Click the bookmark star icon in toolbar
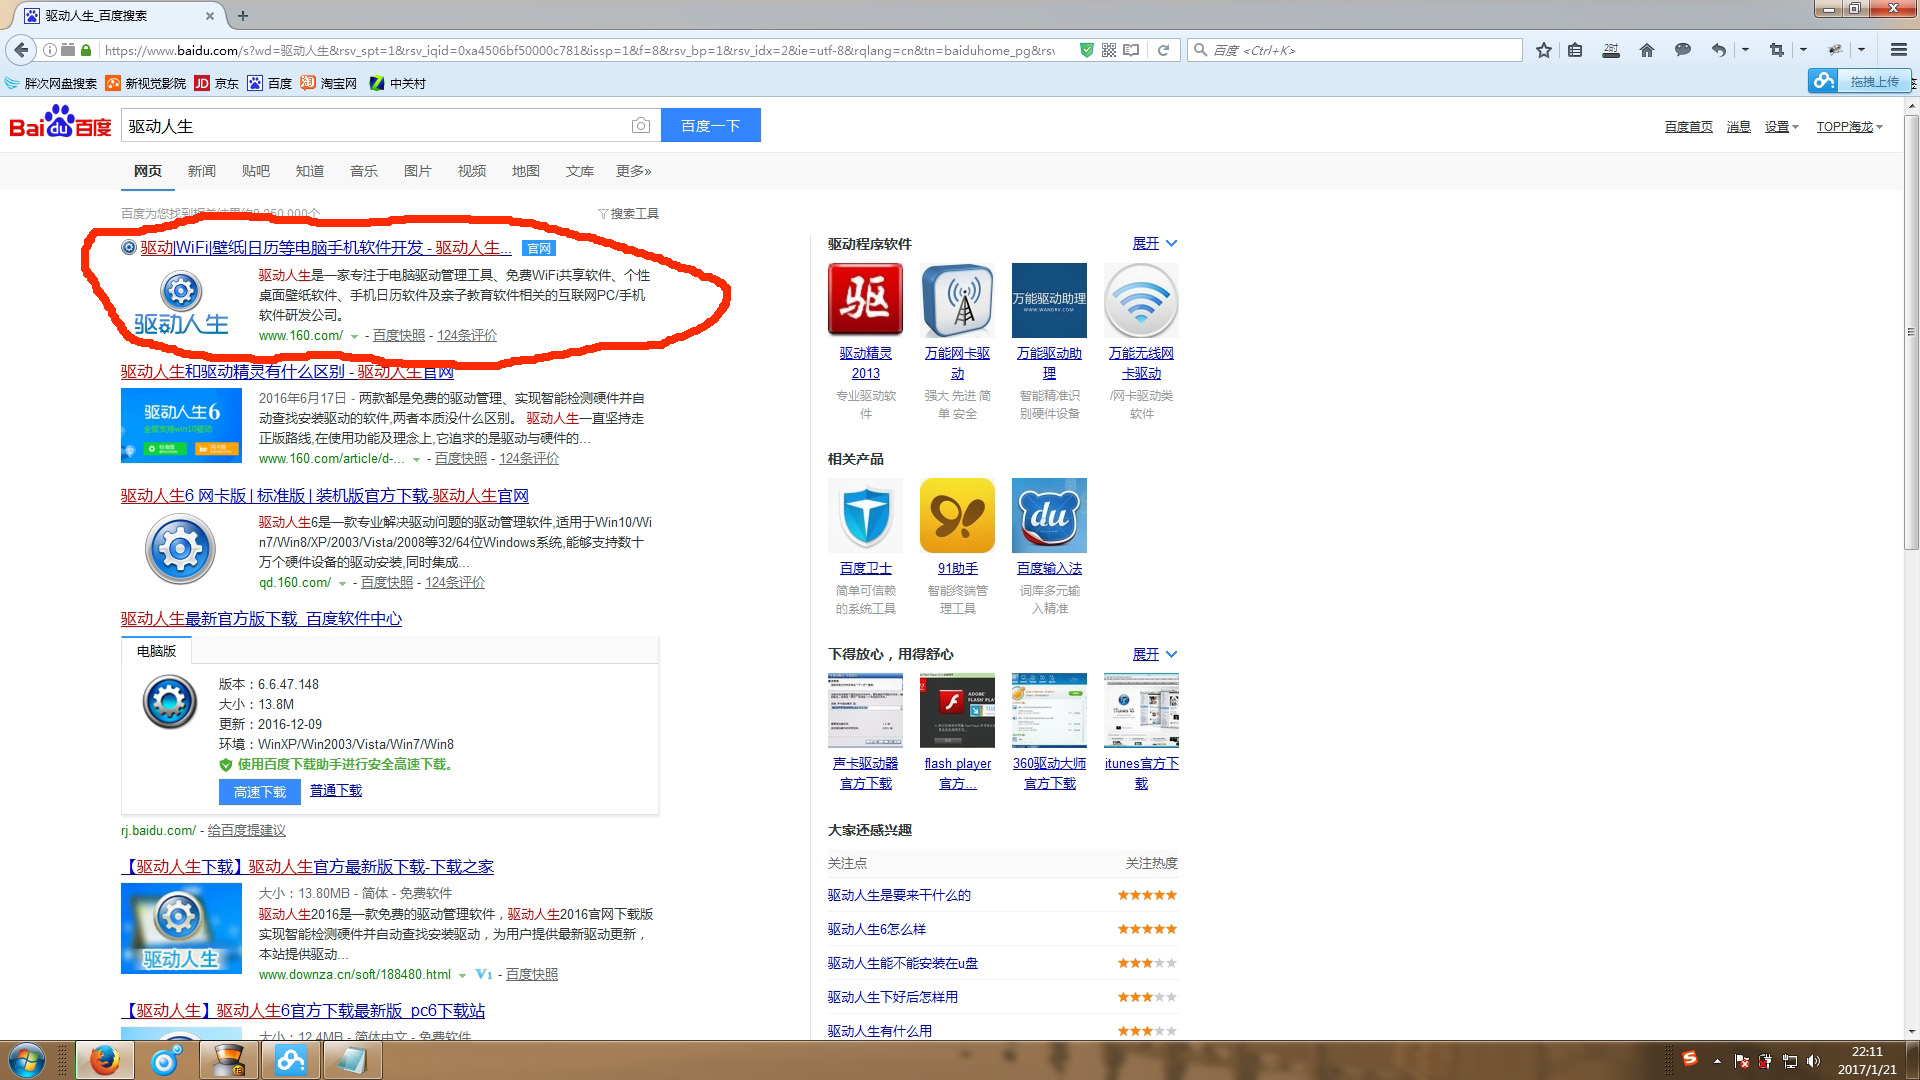 coord(1544,50)
